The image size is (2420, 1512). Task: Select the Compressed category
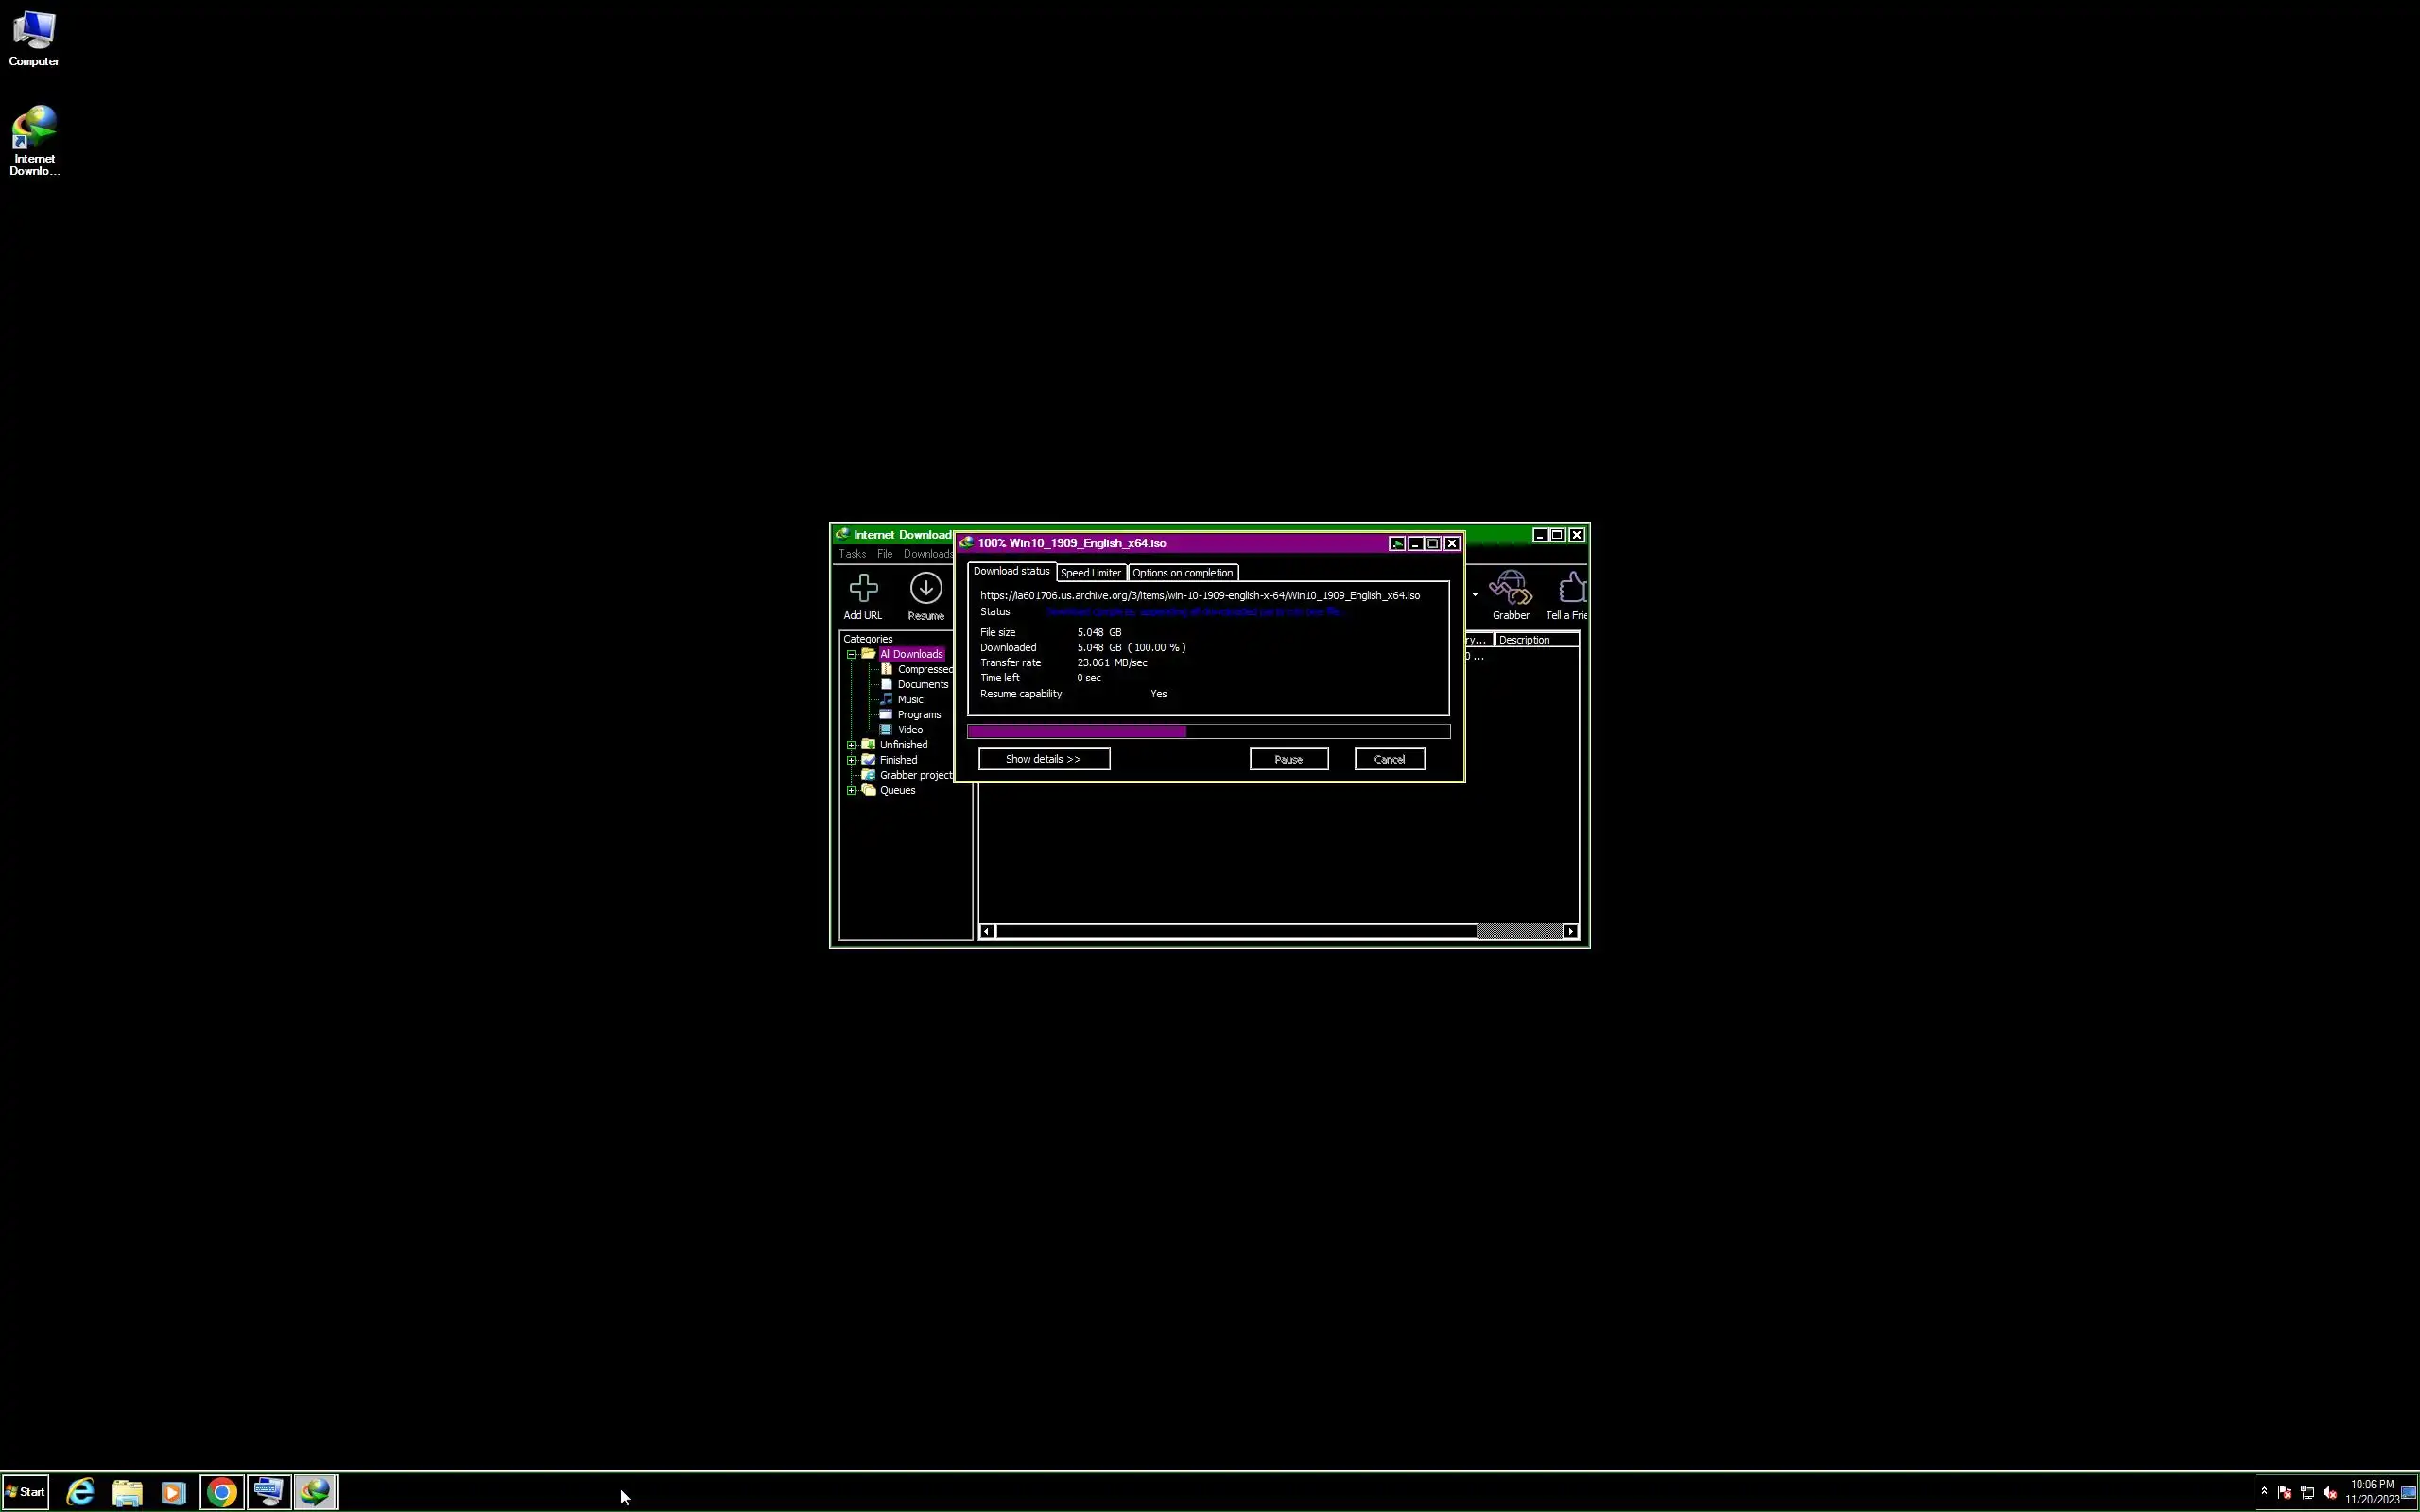pyautogui.click(x=923, y=669)
